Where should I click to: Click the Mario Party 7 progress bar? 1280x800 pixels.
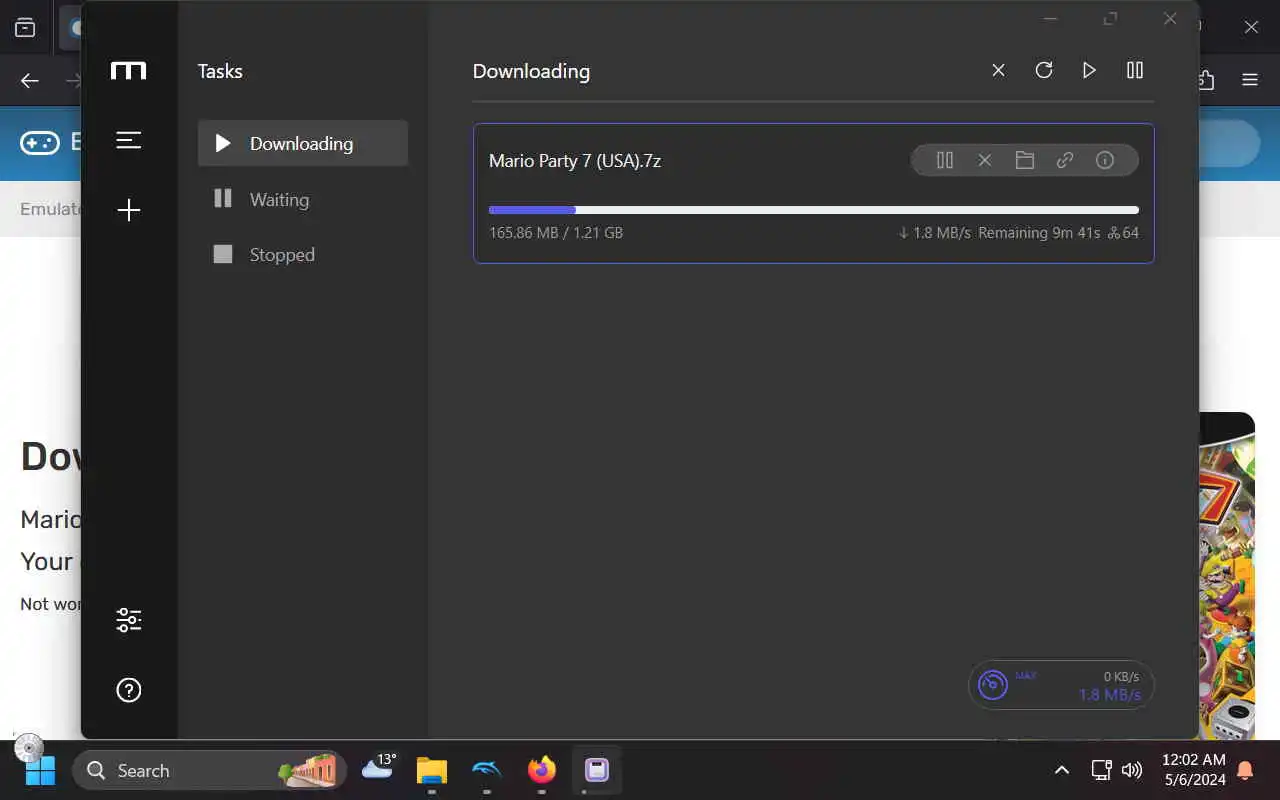tap(814, 210)
